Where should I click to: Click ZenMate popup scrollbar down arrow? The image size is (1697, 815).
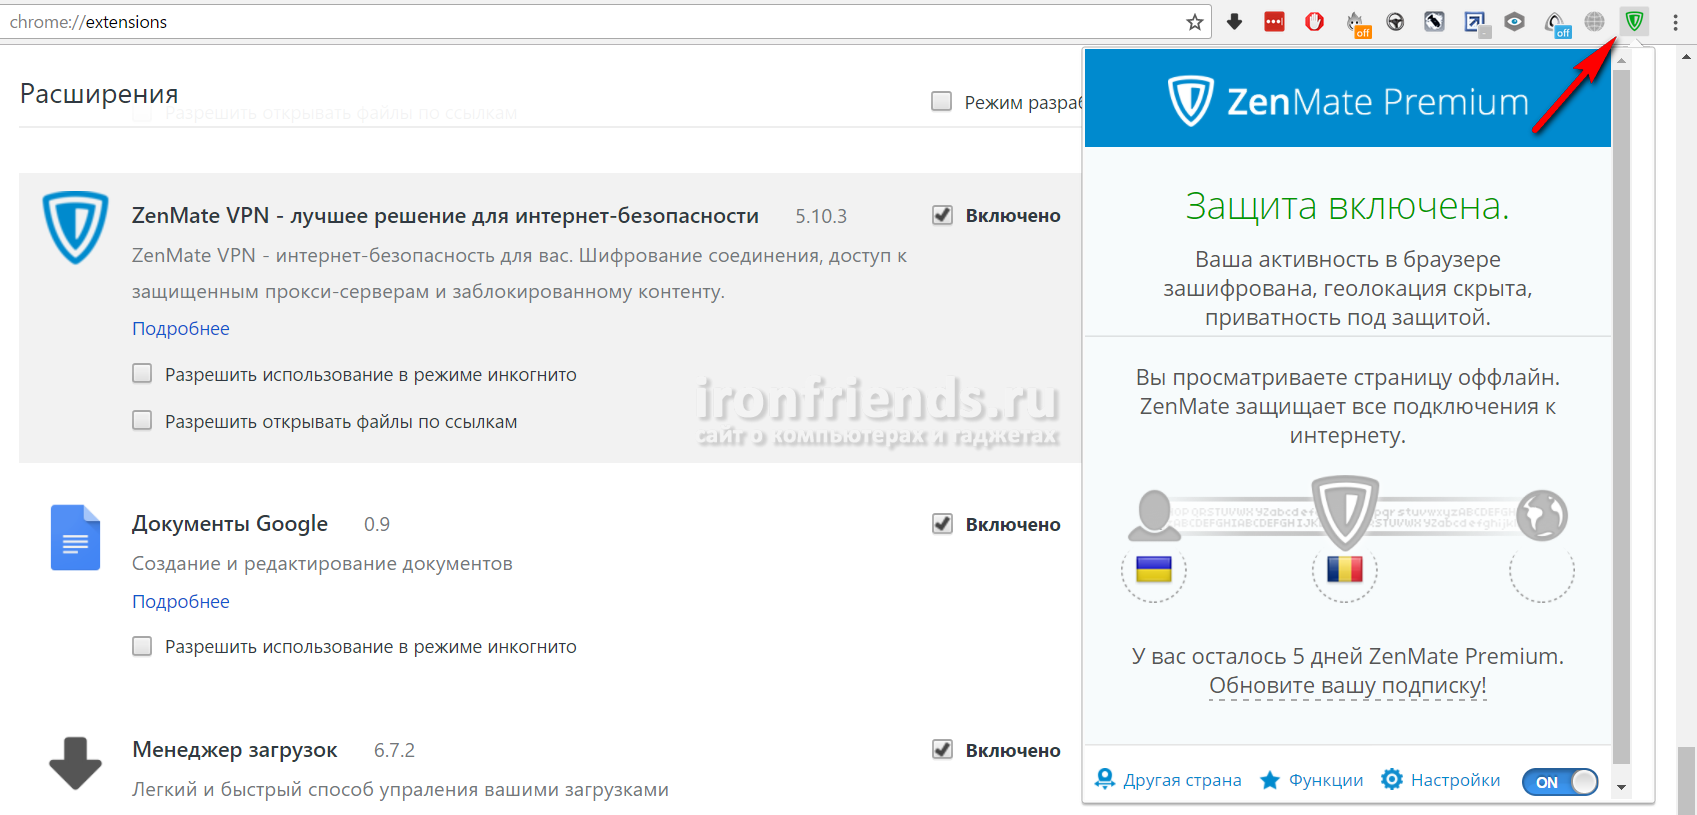tap(1621, 788)
